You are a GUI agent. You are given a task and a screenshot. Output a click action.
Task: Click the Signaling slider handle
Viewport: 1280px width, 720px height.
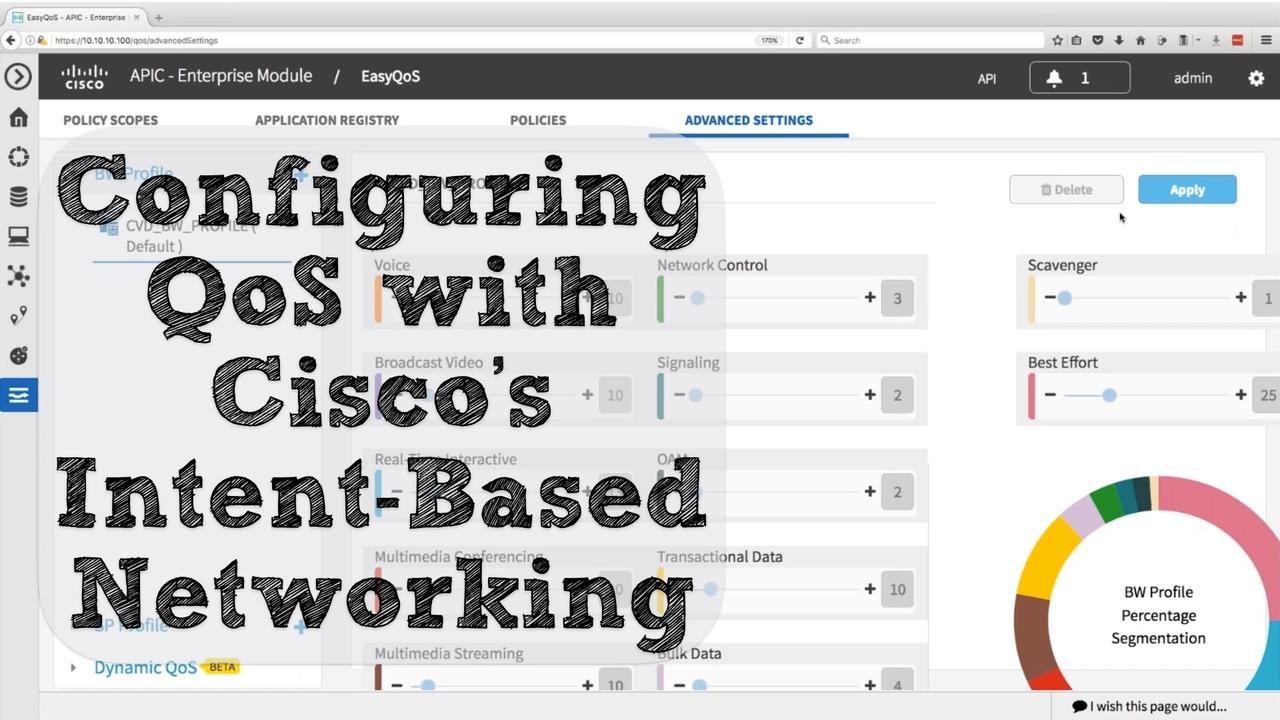695,395
